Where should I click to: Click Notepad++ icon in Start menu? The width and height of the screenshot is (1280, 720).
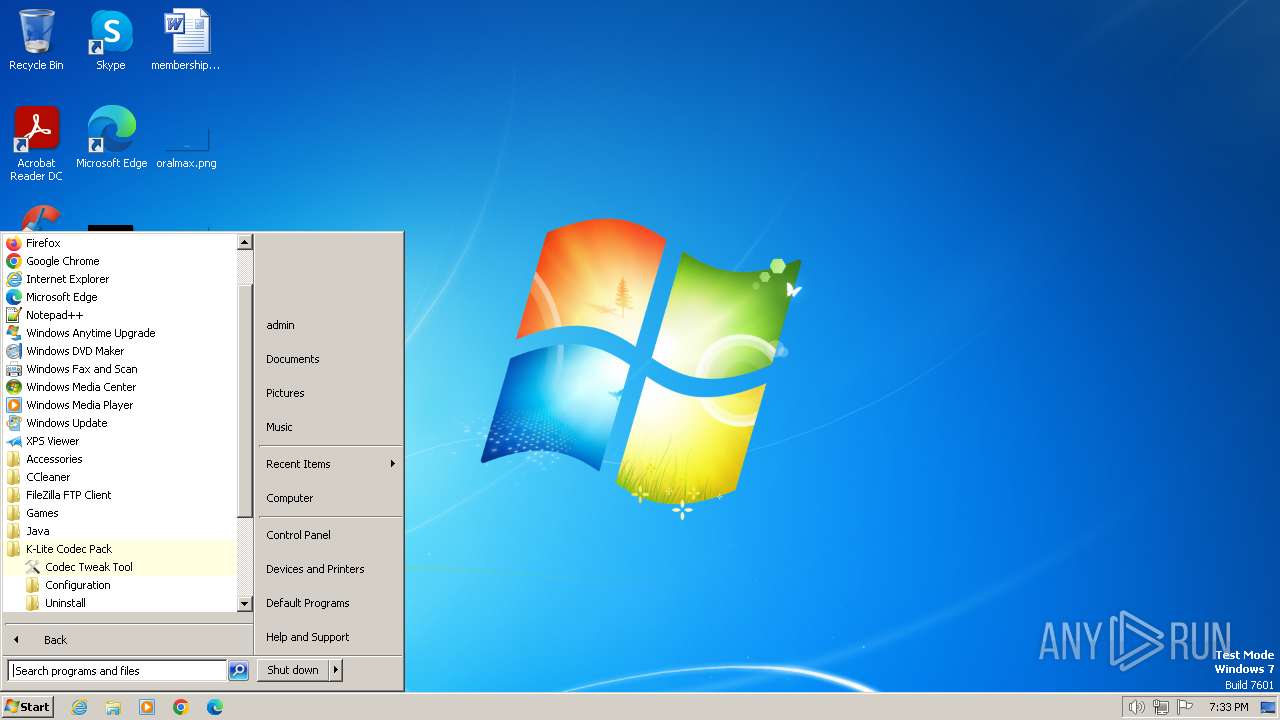click(14, 315)
